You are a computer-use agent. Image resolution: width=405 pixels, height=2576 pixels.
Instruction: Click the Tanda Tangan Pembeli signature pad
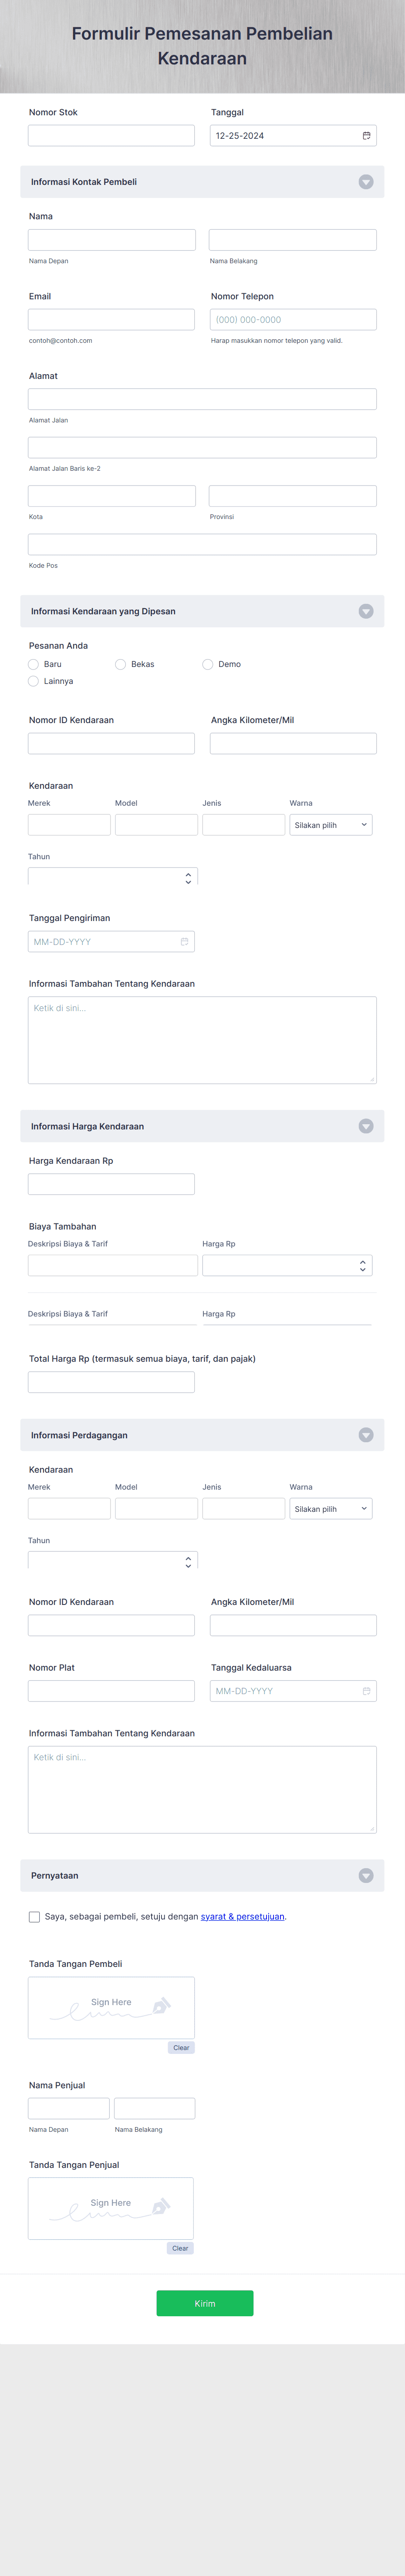(x=111, y=2007)
